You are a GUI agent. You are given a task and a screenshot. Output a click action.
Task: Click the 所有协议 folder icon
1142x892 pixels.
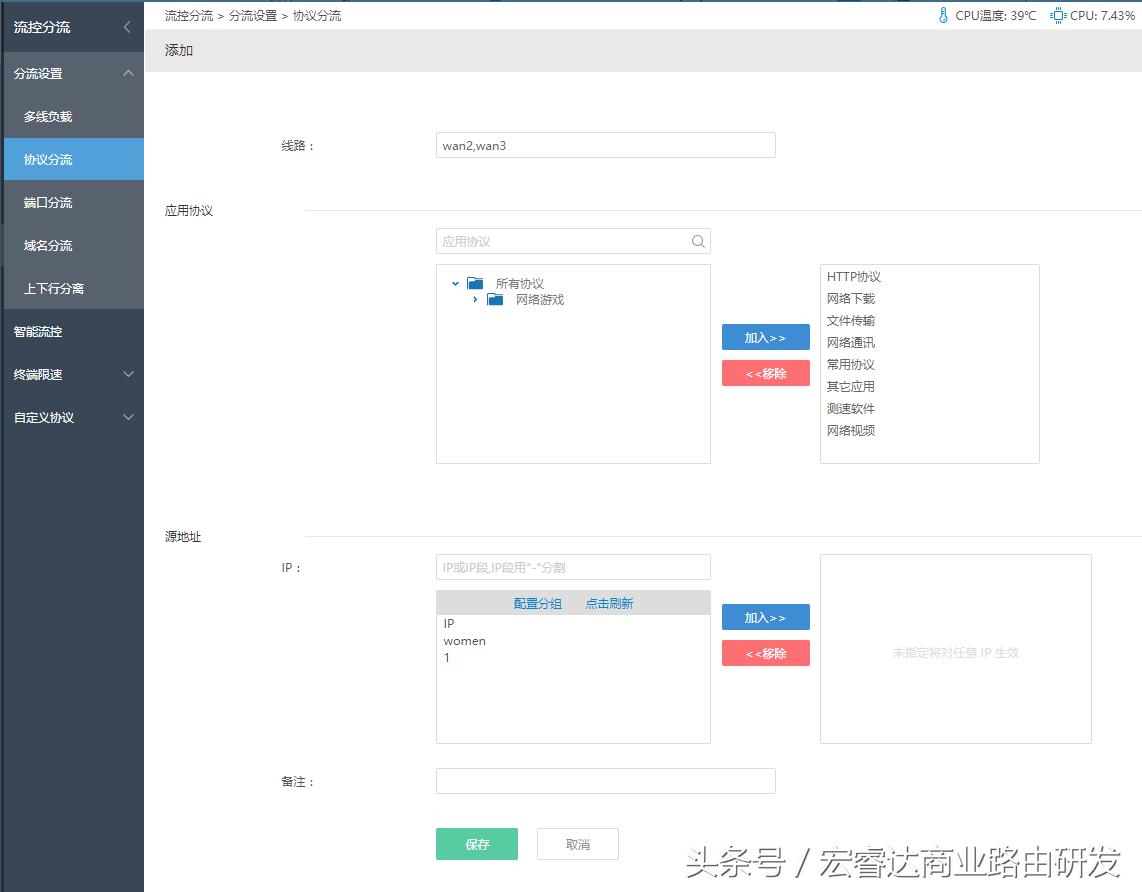click(475, 283)
